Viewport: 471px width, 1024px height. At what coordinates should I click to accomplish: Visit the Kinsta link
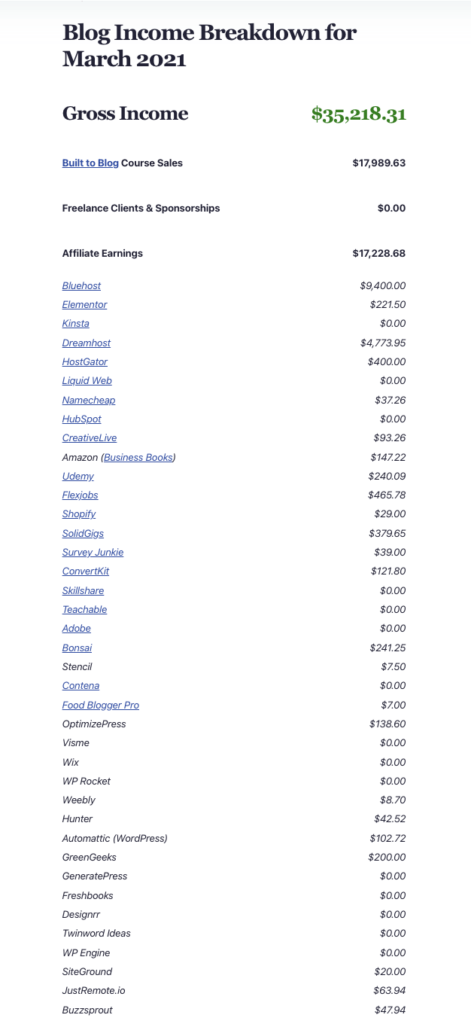tap(76, 323)
